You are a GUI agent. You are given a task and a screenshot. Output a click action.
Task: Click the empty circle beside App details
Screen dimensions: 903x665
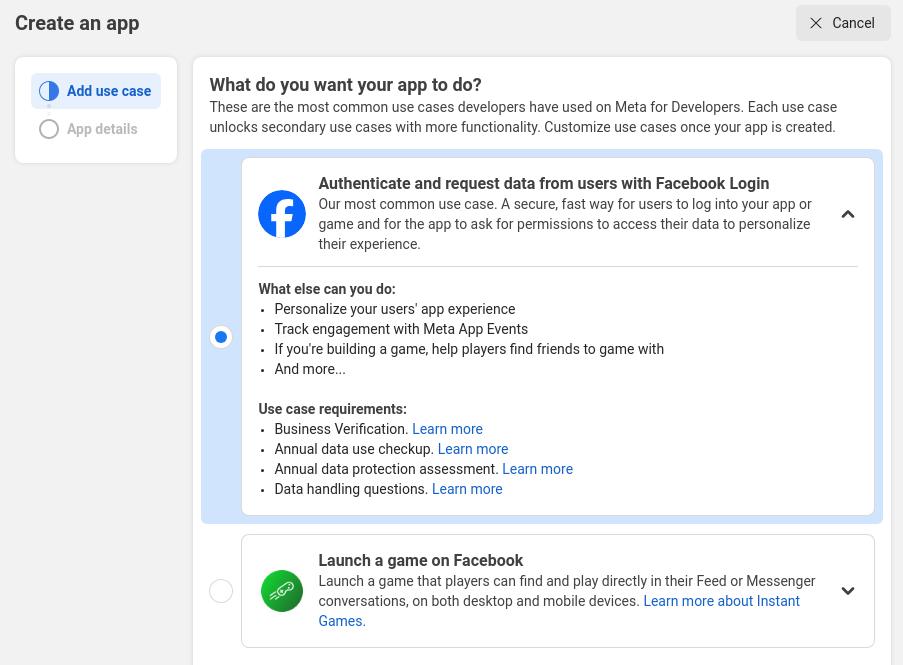coord(49,129)
